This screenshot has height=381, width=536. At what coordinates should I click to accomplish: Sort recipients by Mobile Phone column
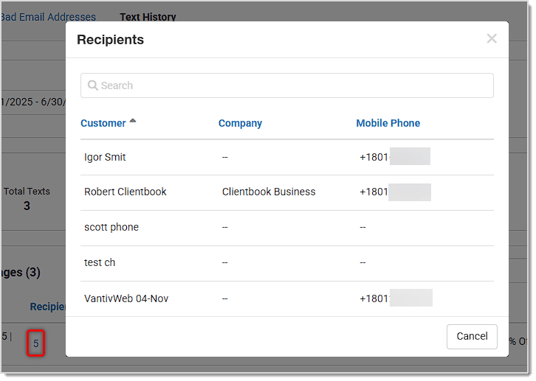coord(390,124)
